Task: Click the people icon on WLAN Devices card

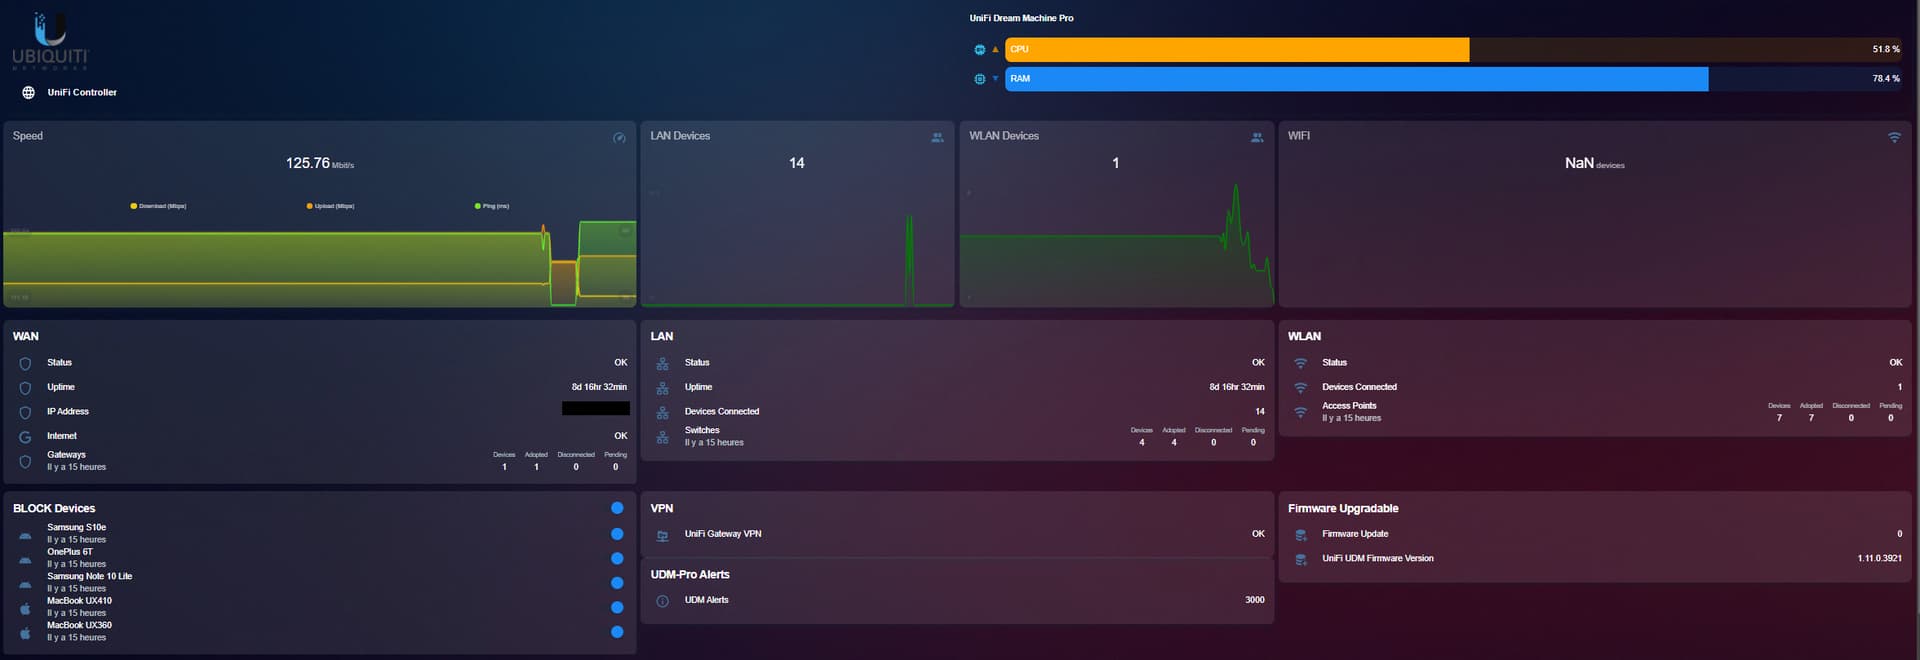Action: pyautogui.click(x=1257, y=137)
